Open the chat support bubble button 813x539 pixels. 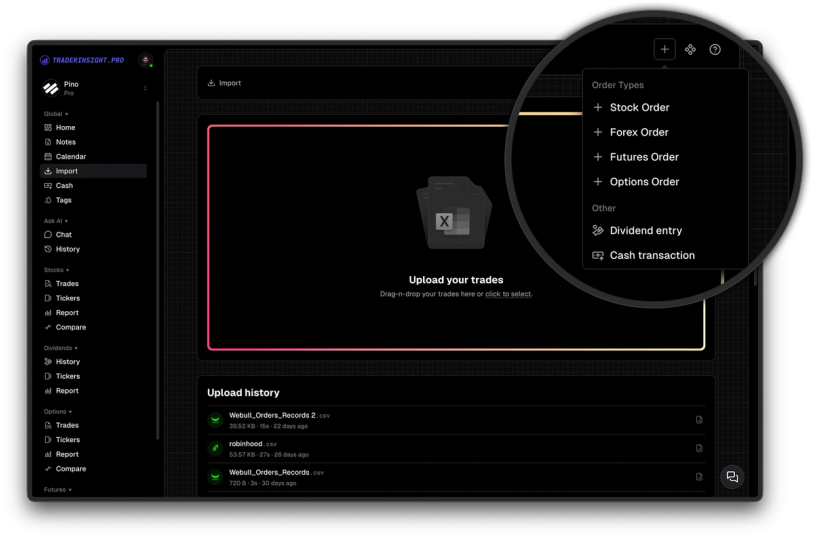(732, 477)
